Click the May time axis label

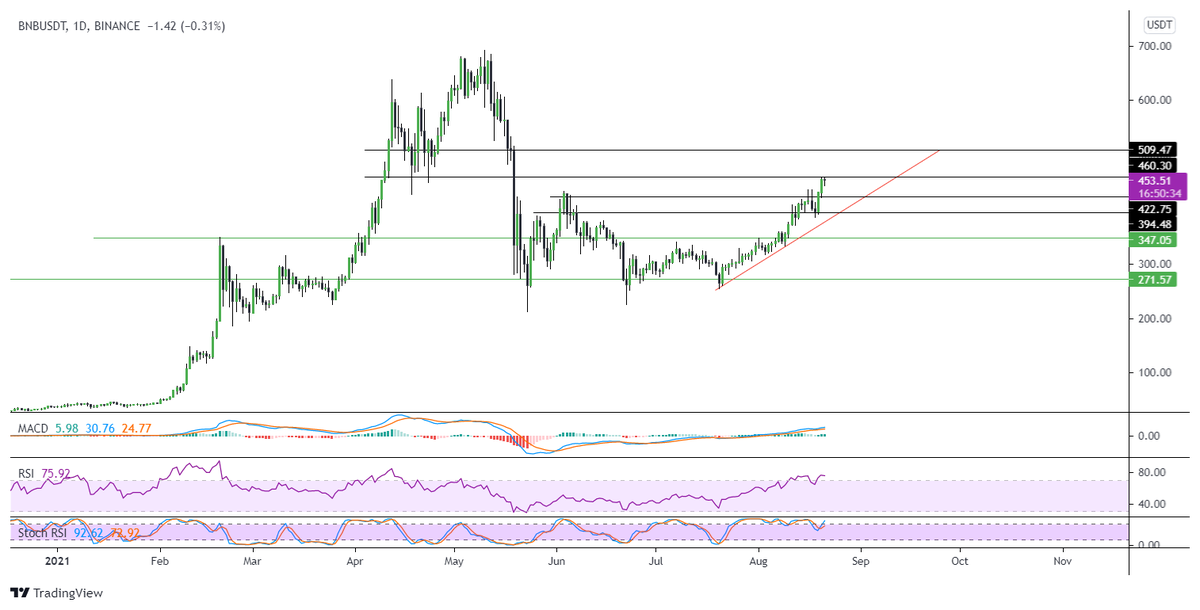tap(454, 563)
